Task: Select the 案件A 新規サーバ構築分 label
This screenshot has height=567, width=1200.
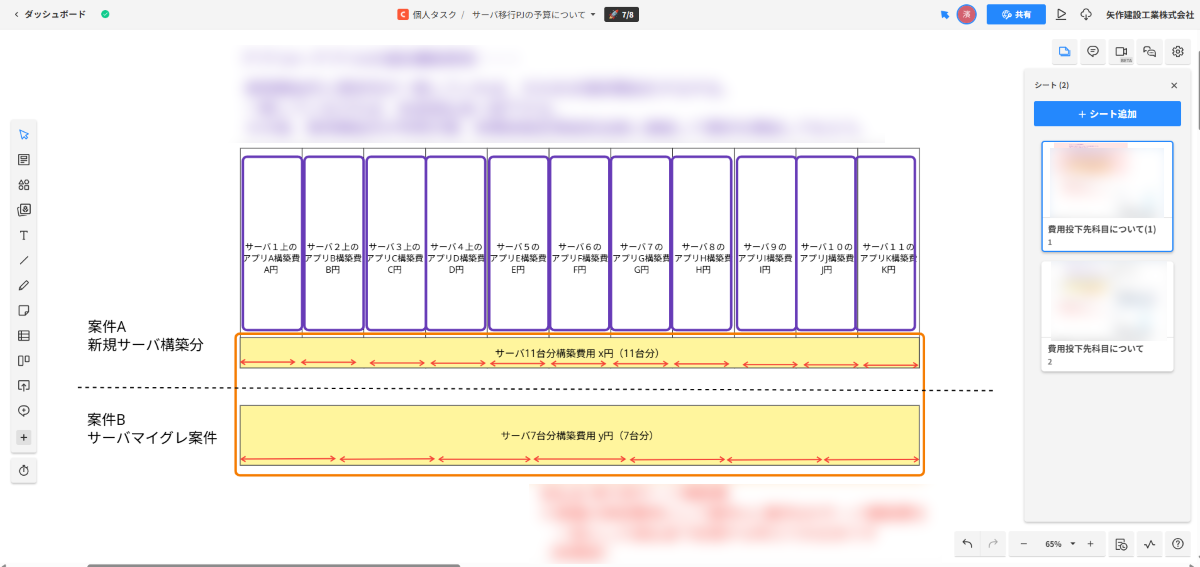Action: pyautogui.click(x=145, y=335)
